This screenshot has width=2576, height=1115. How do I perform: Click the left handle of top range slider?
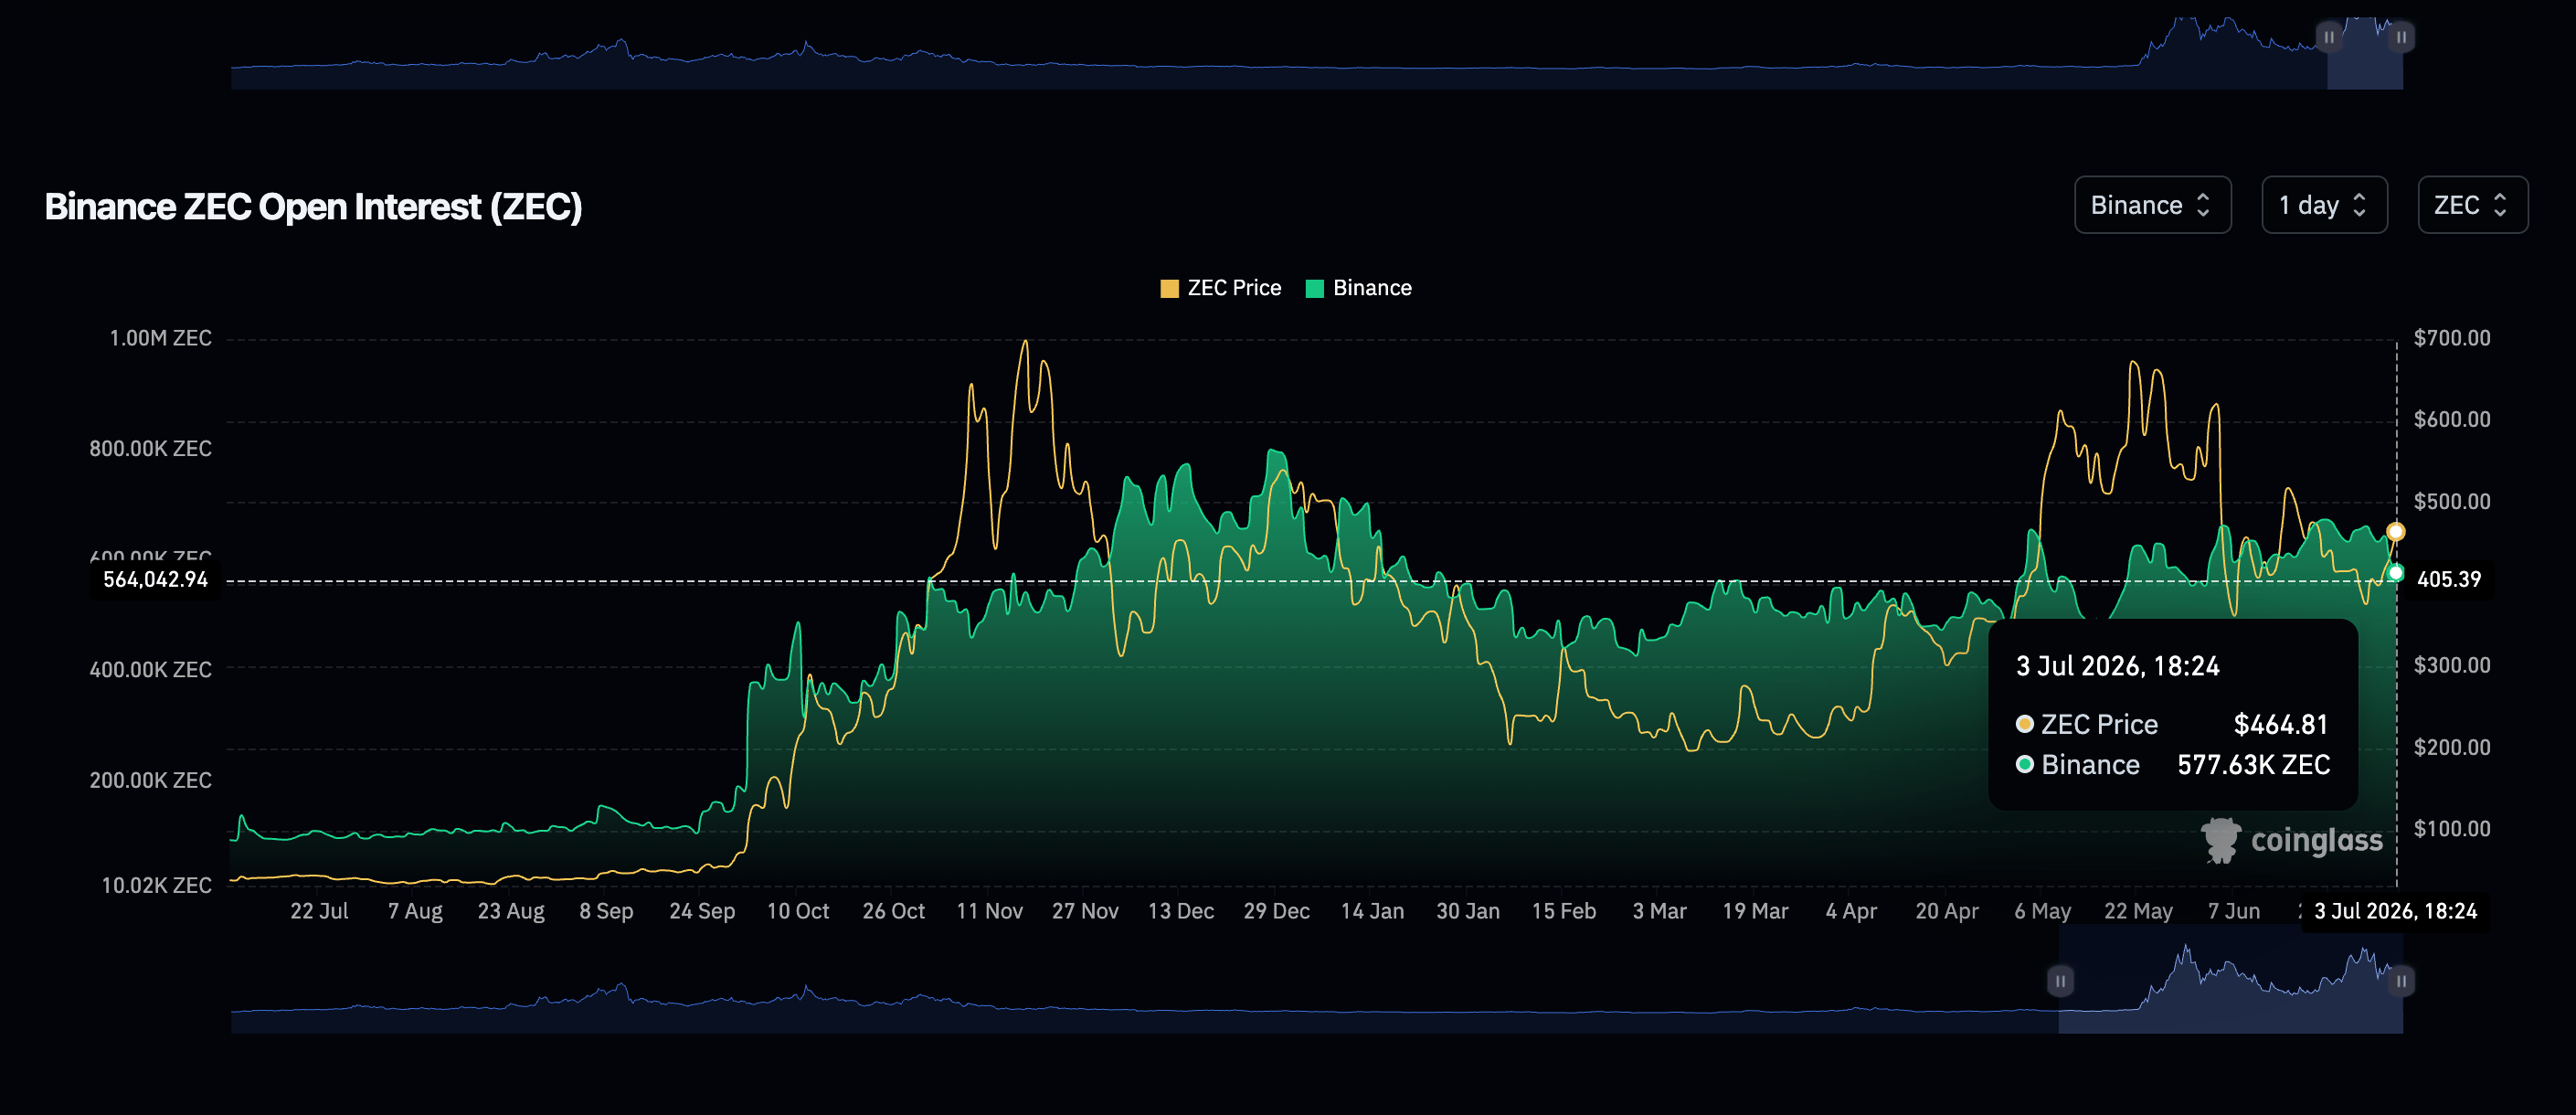pyautogui.click(x=2329, y=37)
